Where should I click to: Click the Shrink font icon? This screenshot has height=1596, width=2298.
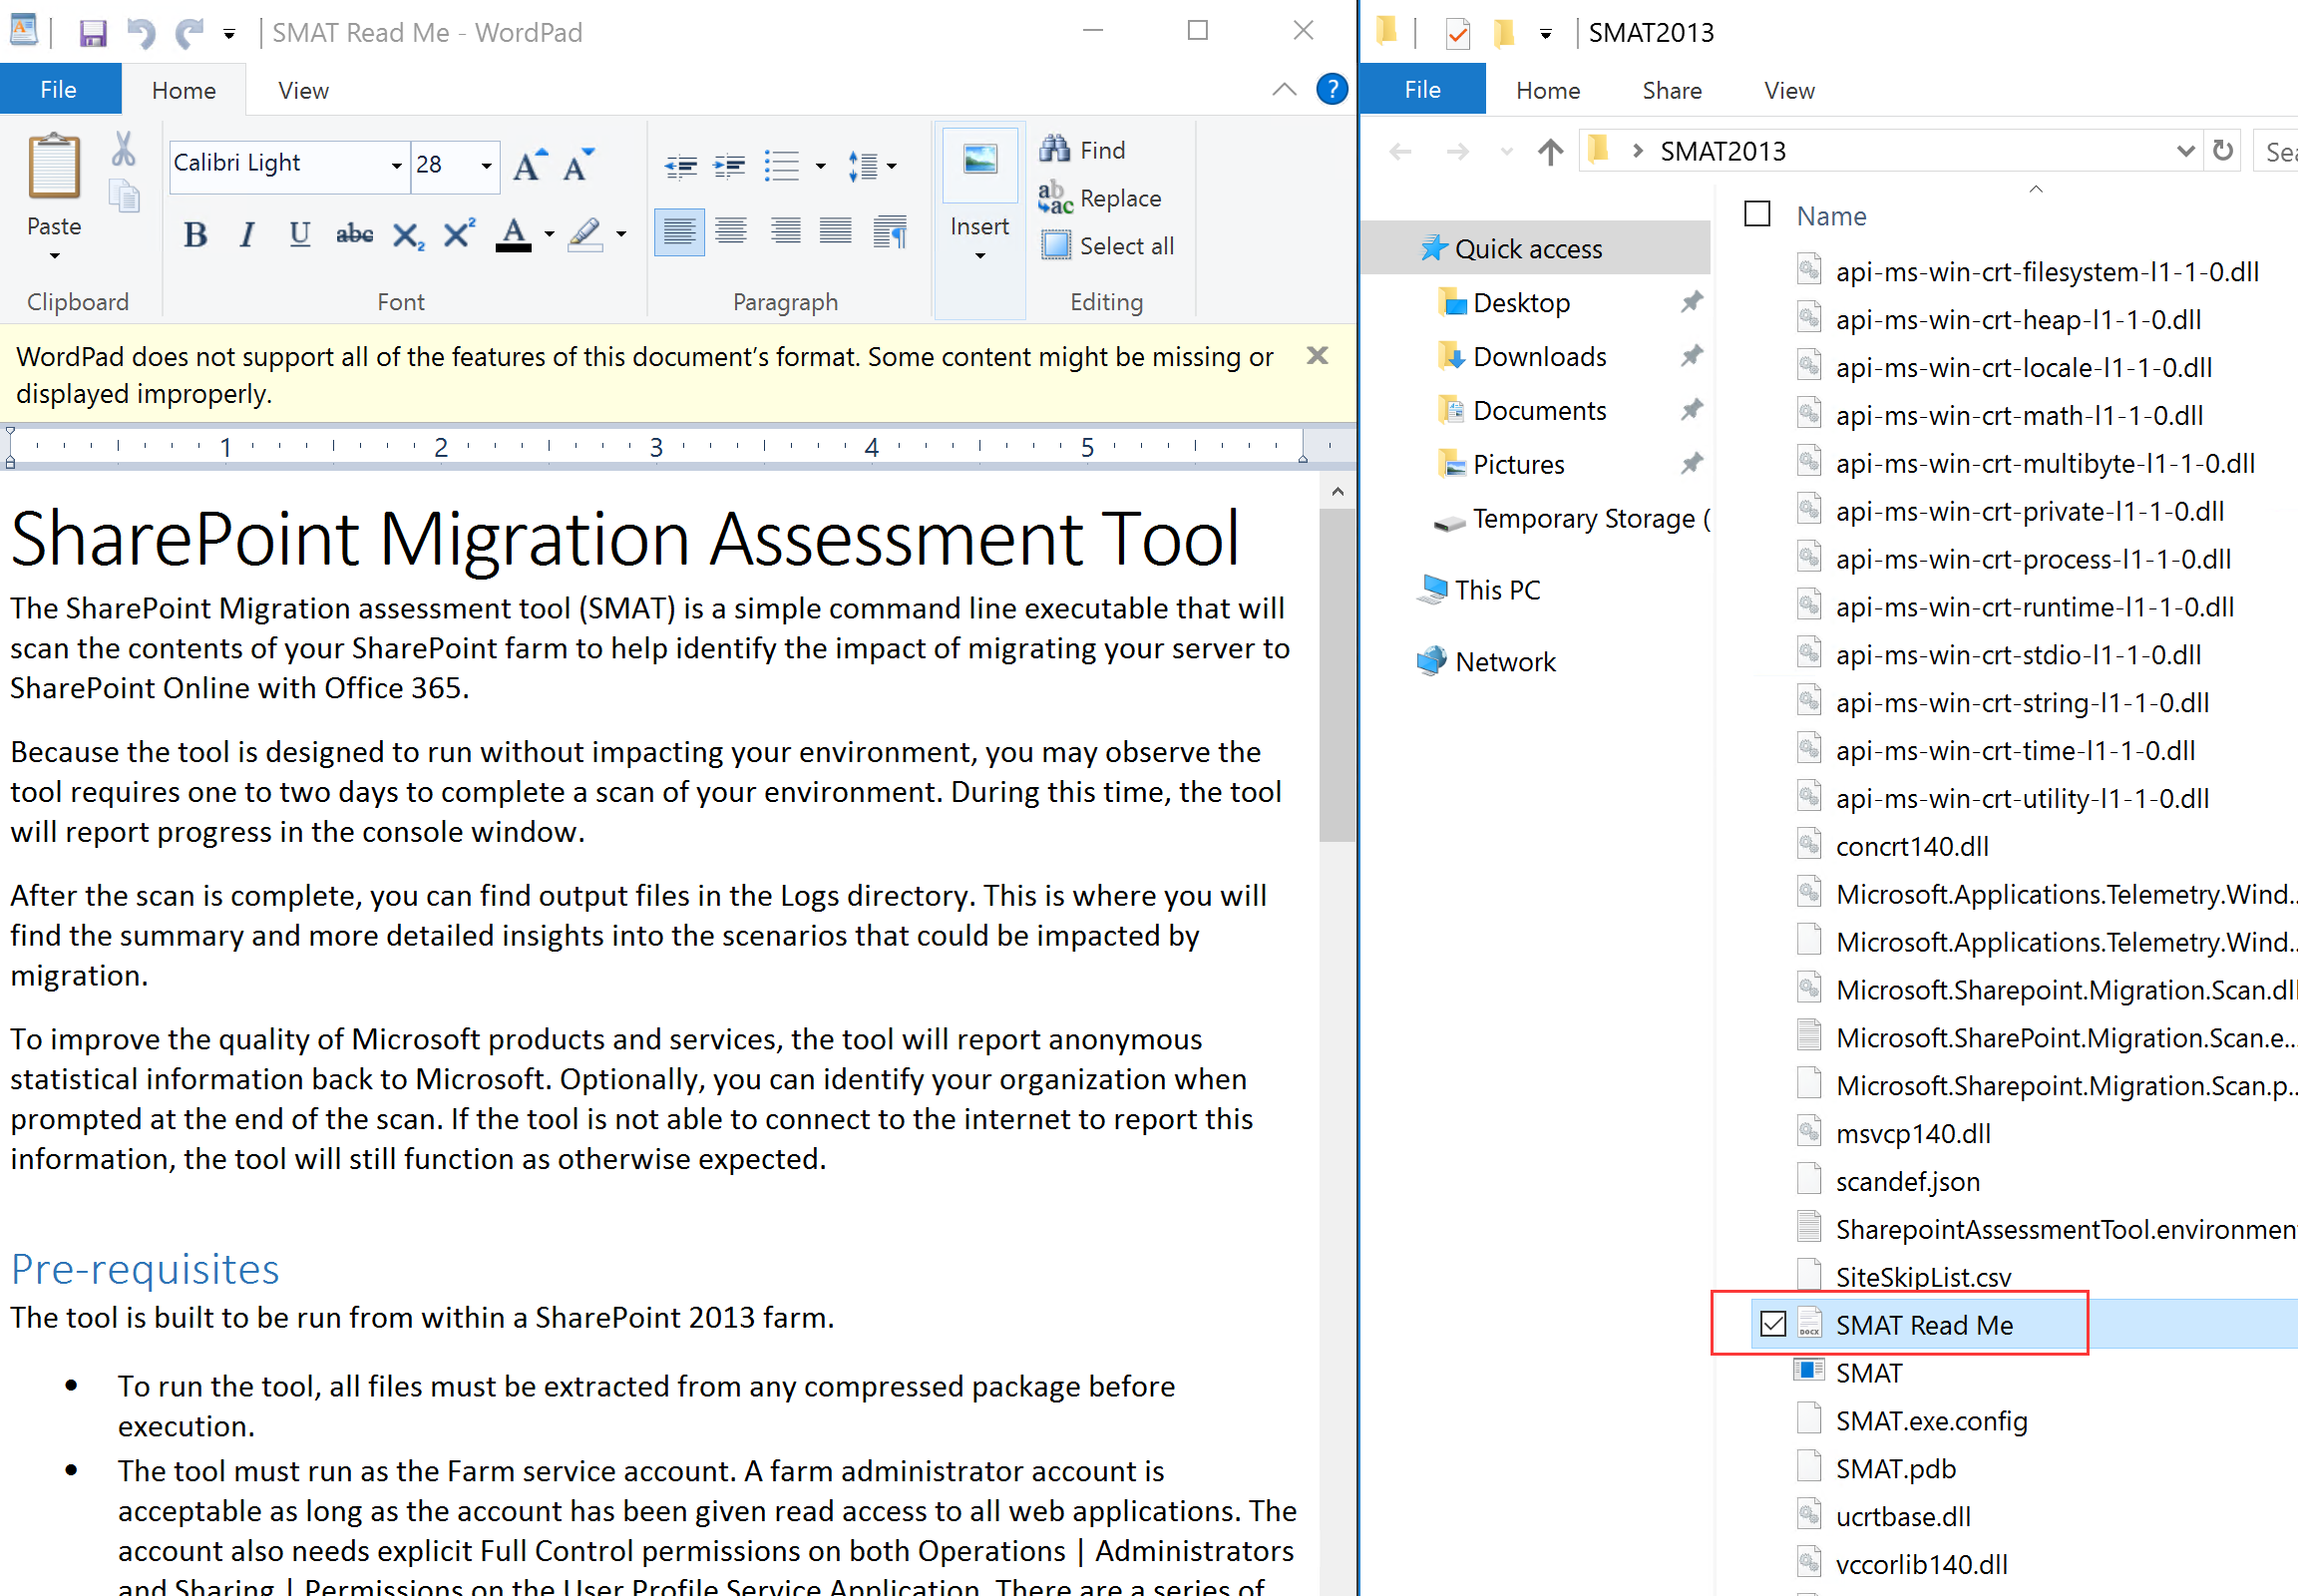coord(578,164)
